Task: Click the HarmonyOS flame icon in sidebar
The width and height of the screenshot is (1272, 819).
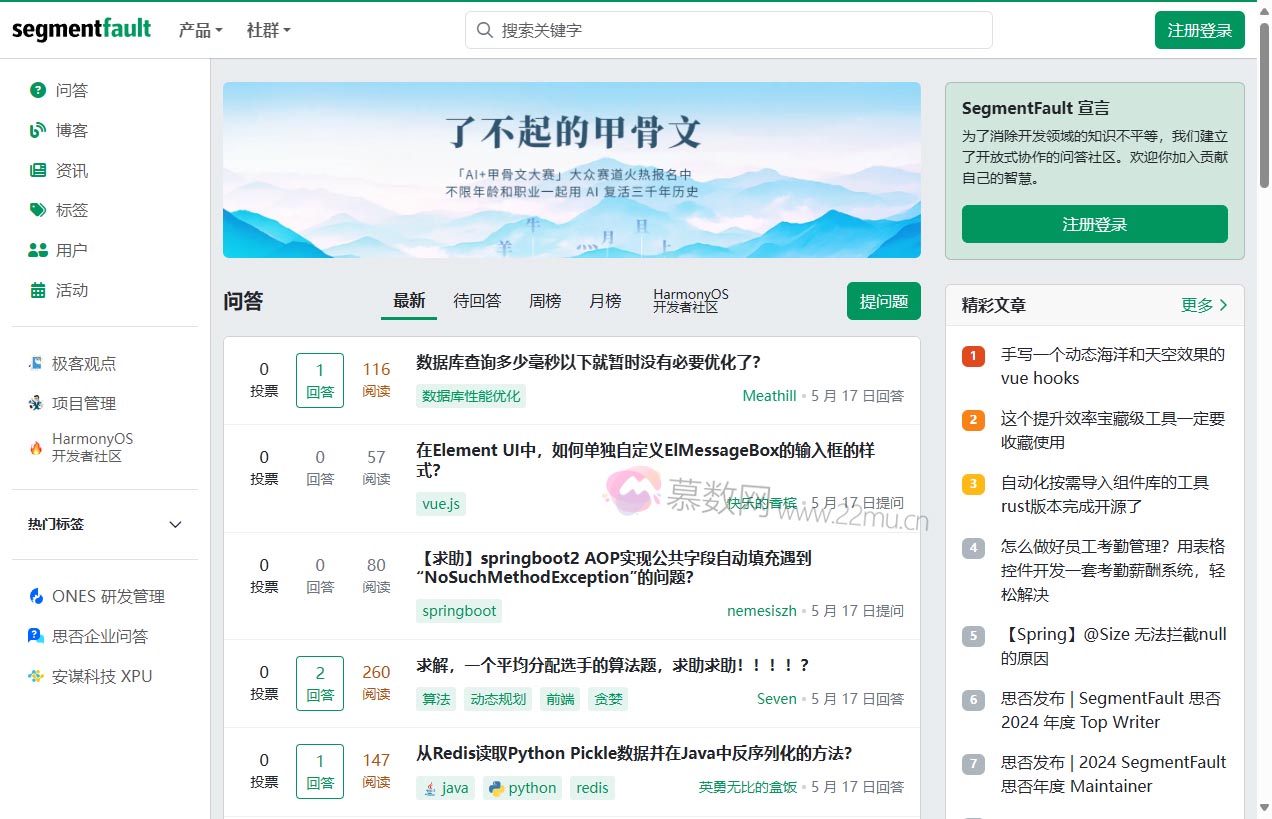Action: click(36, 447)
